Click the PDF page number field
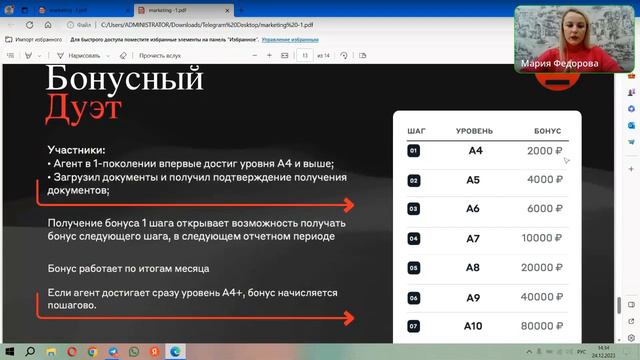Screen dimensions: 640x360 [x=305, y=56]
